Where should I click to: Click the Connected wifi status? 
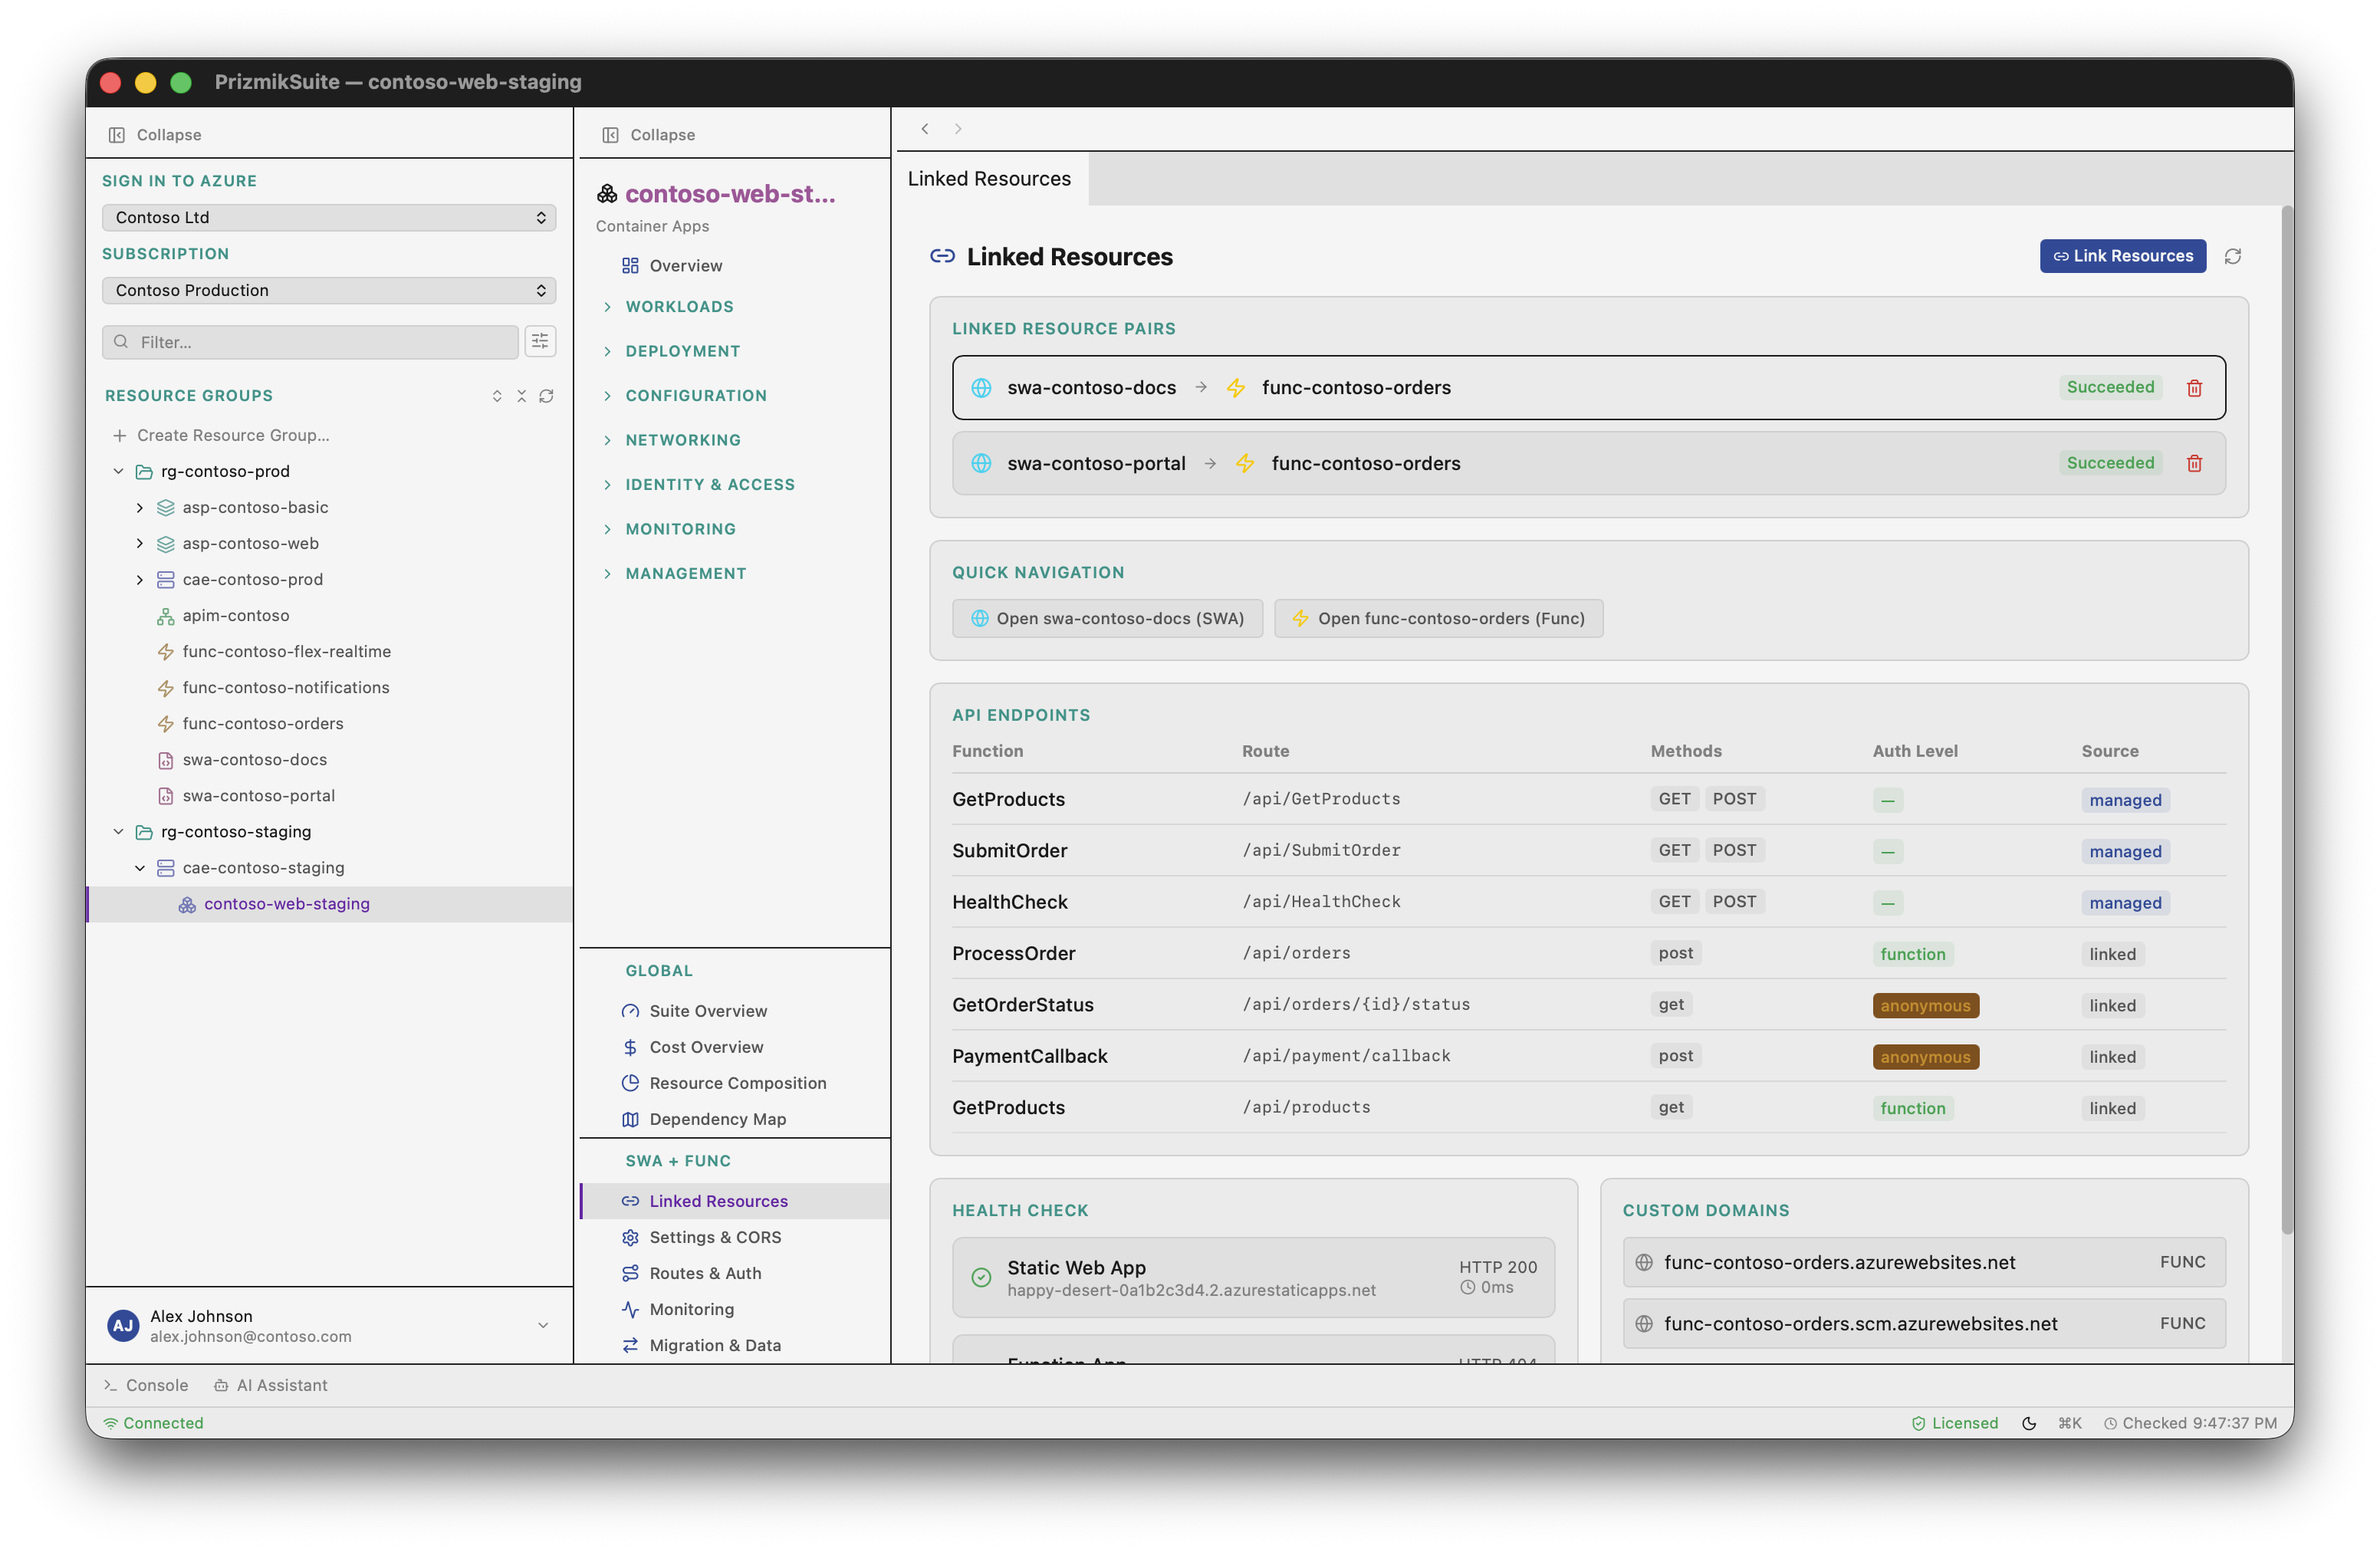pyautogui.click(x=153, y=1423)
